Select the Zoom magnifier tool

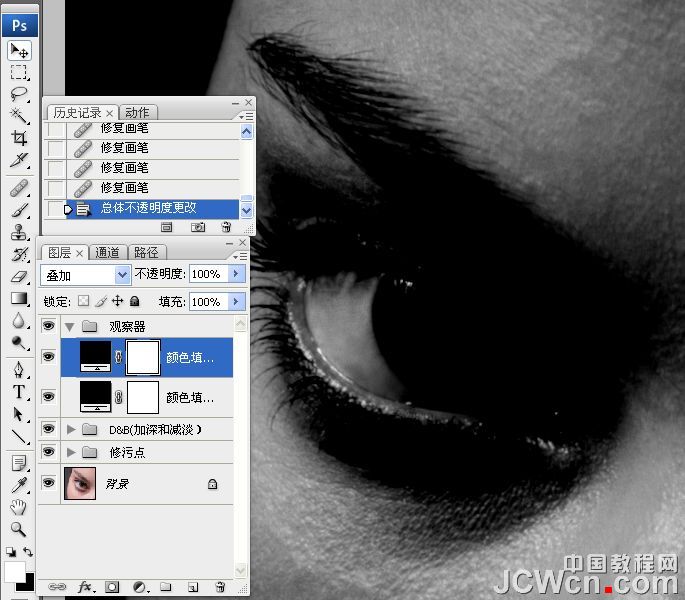coord(19,529)
